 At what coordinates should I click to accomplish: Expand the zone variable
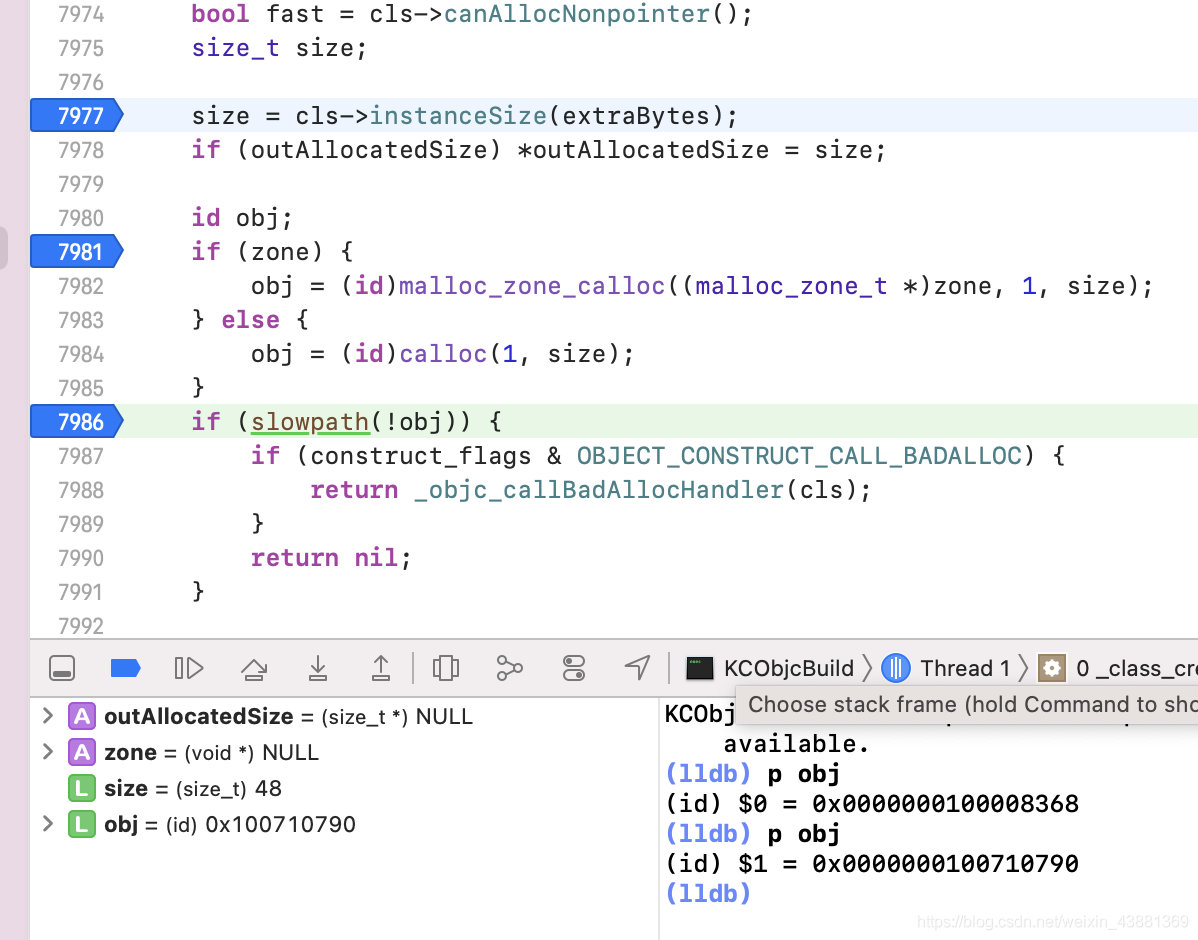pyautogui.click(x=48, y=752)
